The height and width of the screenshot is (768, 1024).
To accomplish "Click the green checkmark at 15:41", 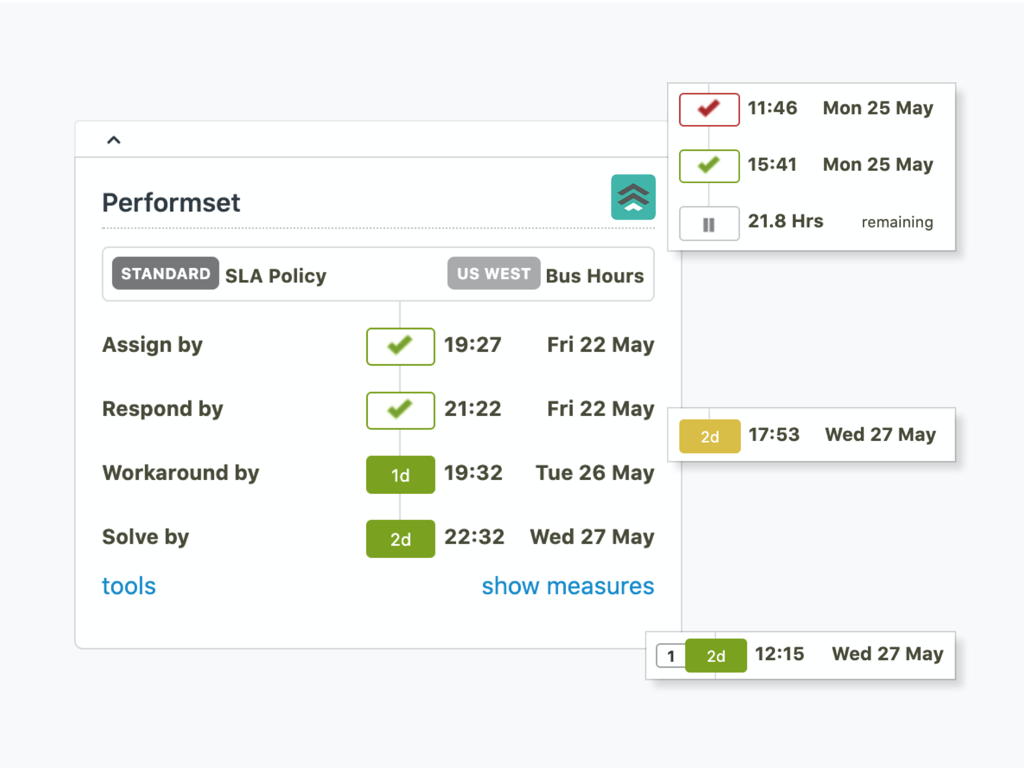I will tap(709, 166).
